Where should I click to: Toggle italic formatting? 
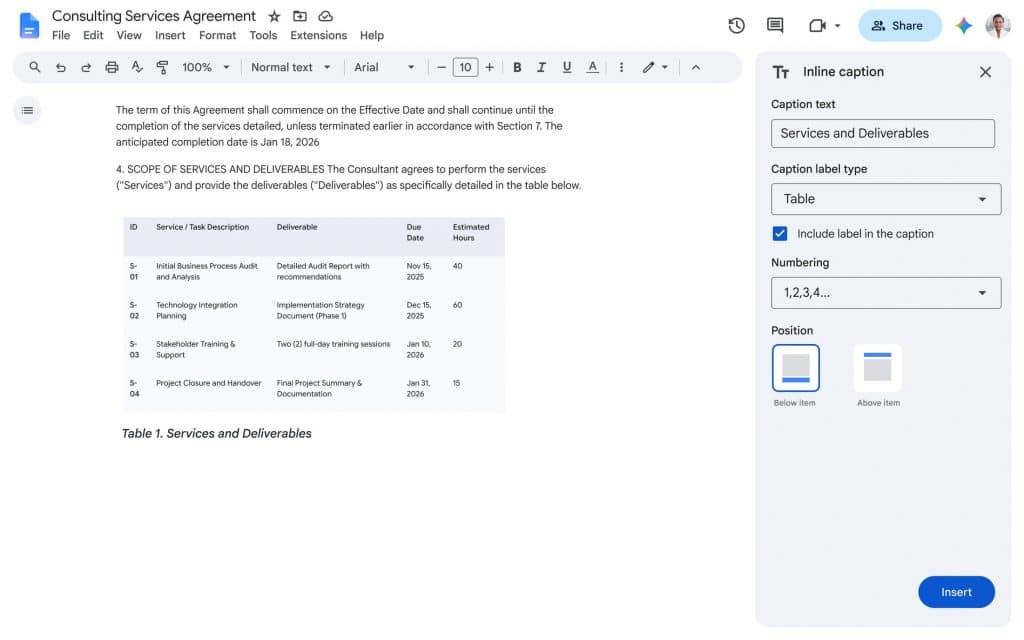tap(541, 67)
